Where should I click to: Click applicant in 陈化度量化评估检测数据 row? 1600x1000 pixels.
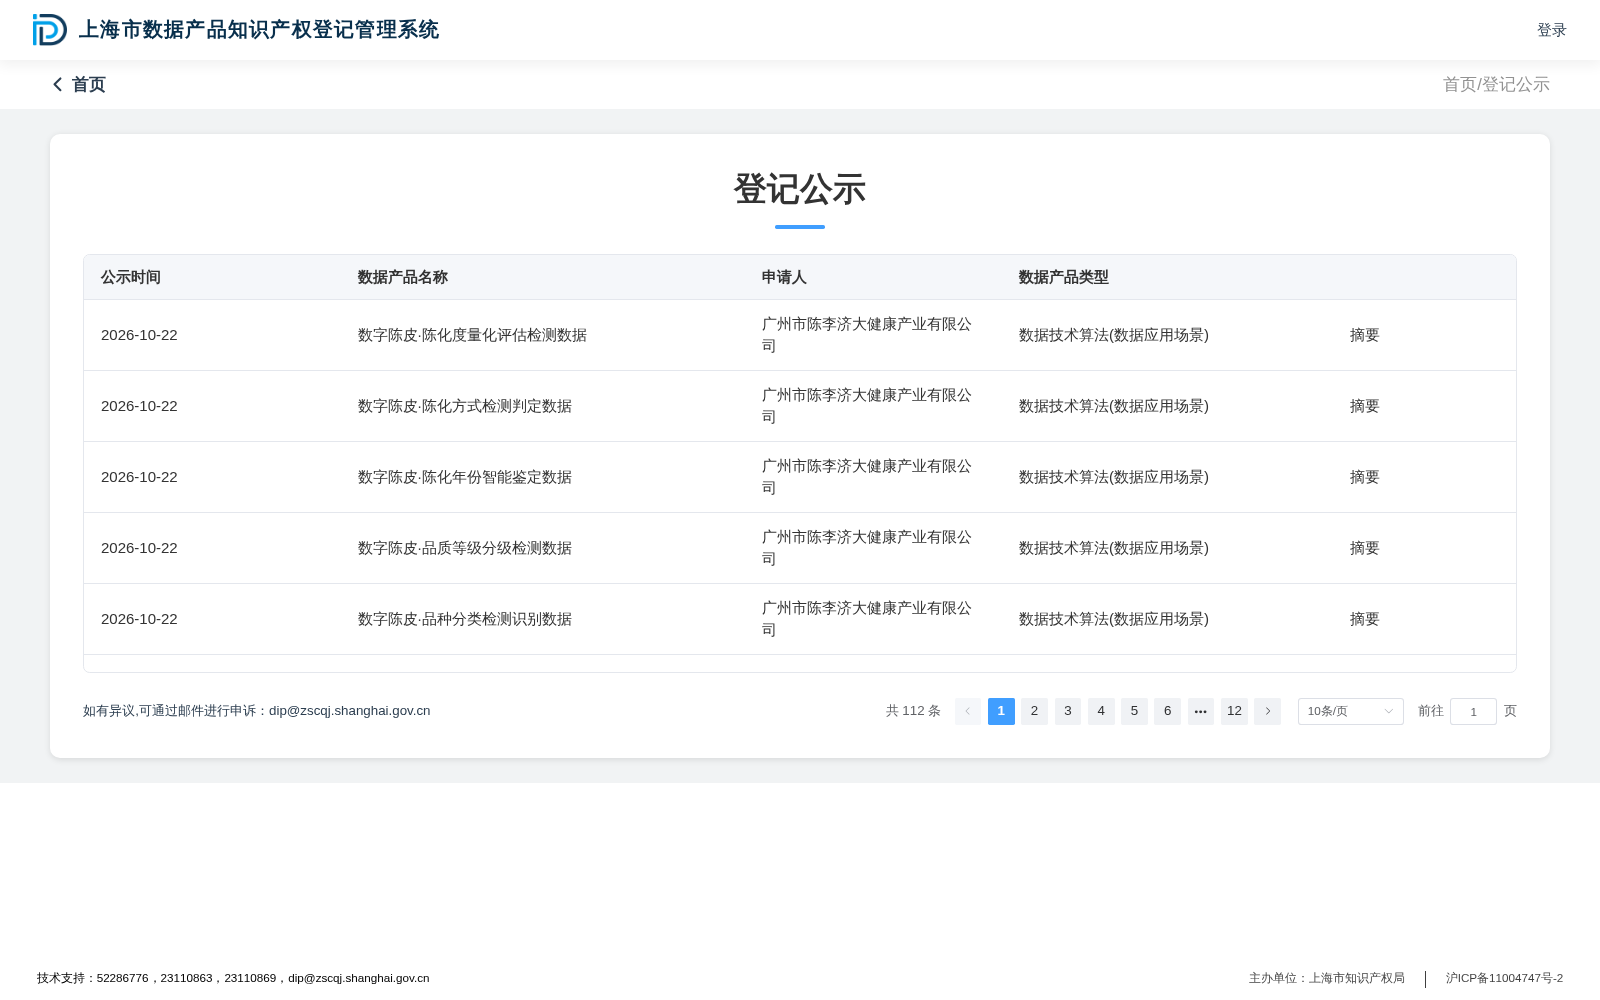tap(867, 335)
